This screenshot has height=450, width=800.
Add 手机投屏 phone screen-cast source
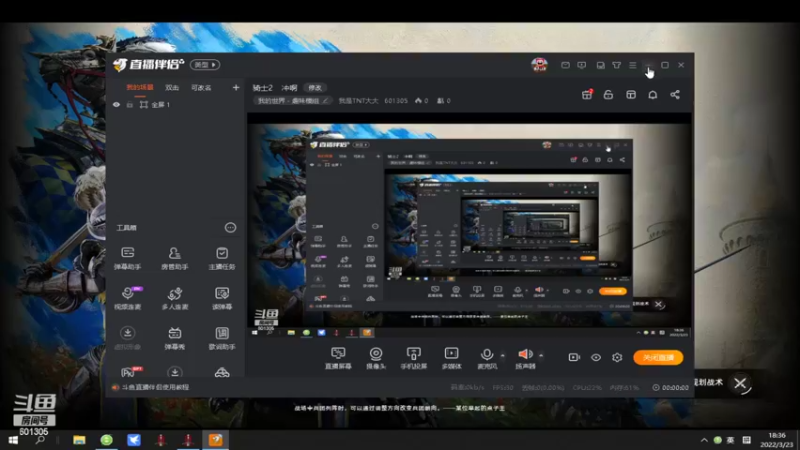tap(413, 358)
